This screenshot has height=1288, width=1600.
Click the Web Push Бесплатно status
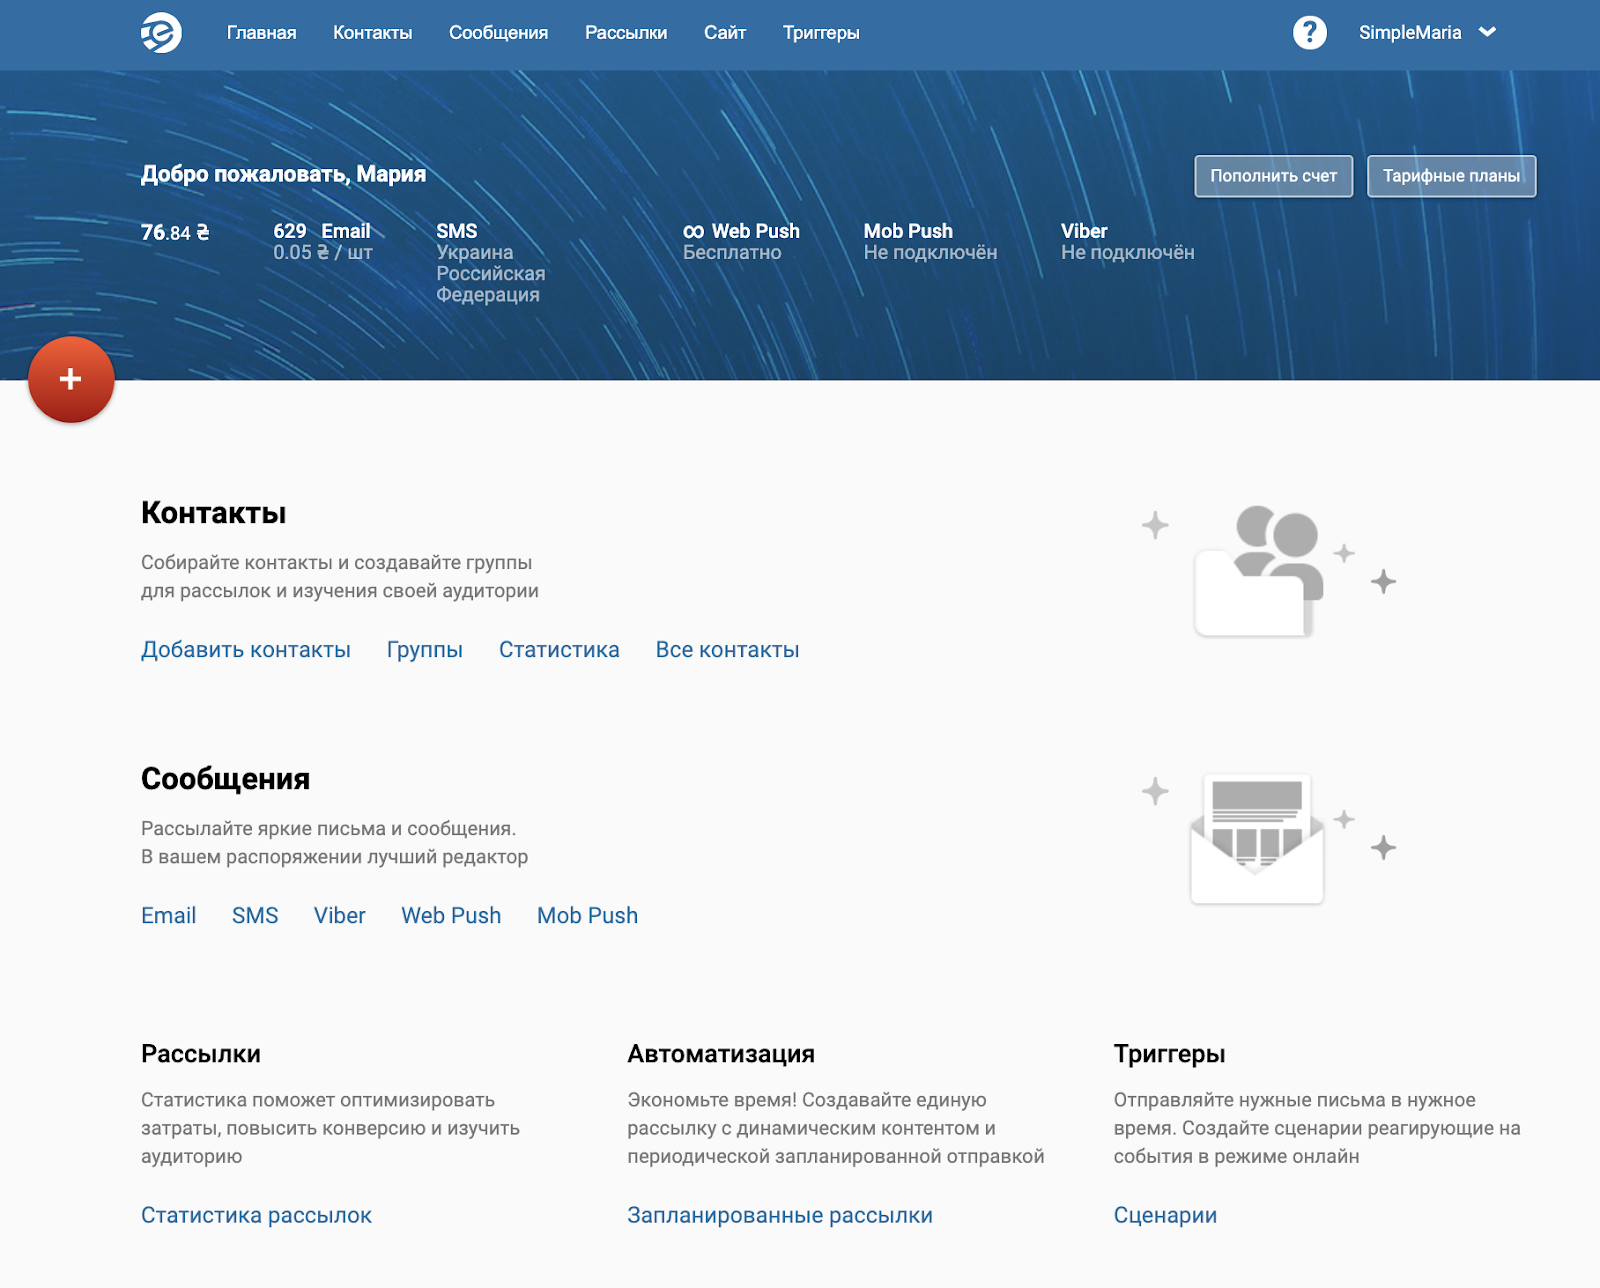(732, 253)
